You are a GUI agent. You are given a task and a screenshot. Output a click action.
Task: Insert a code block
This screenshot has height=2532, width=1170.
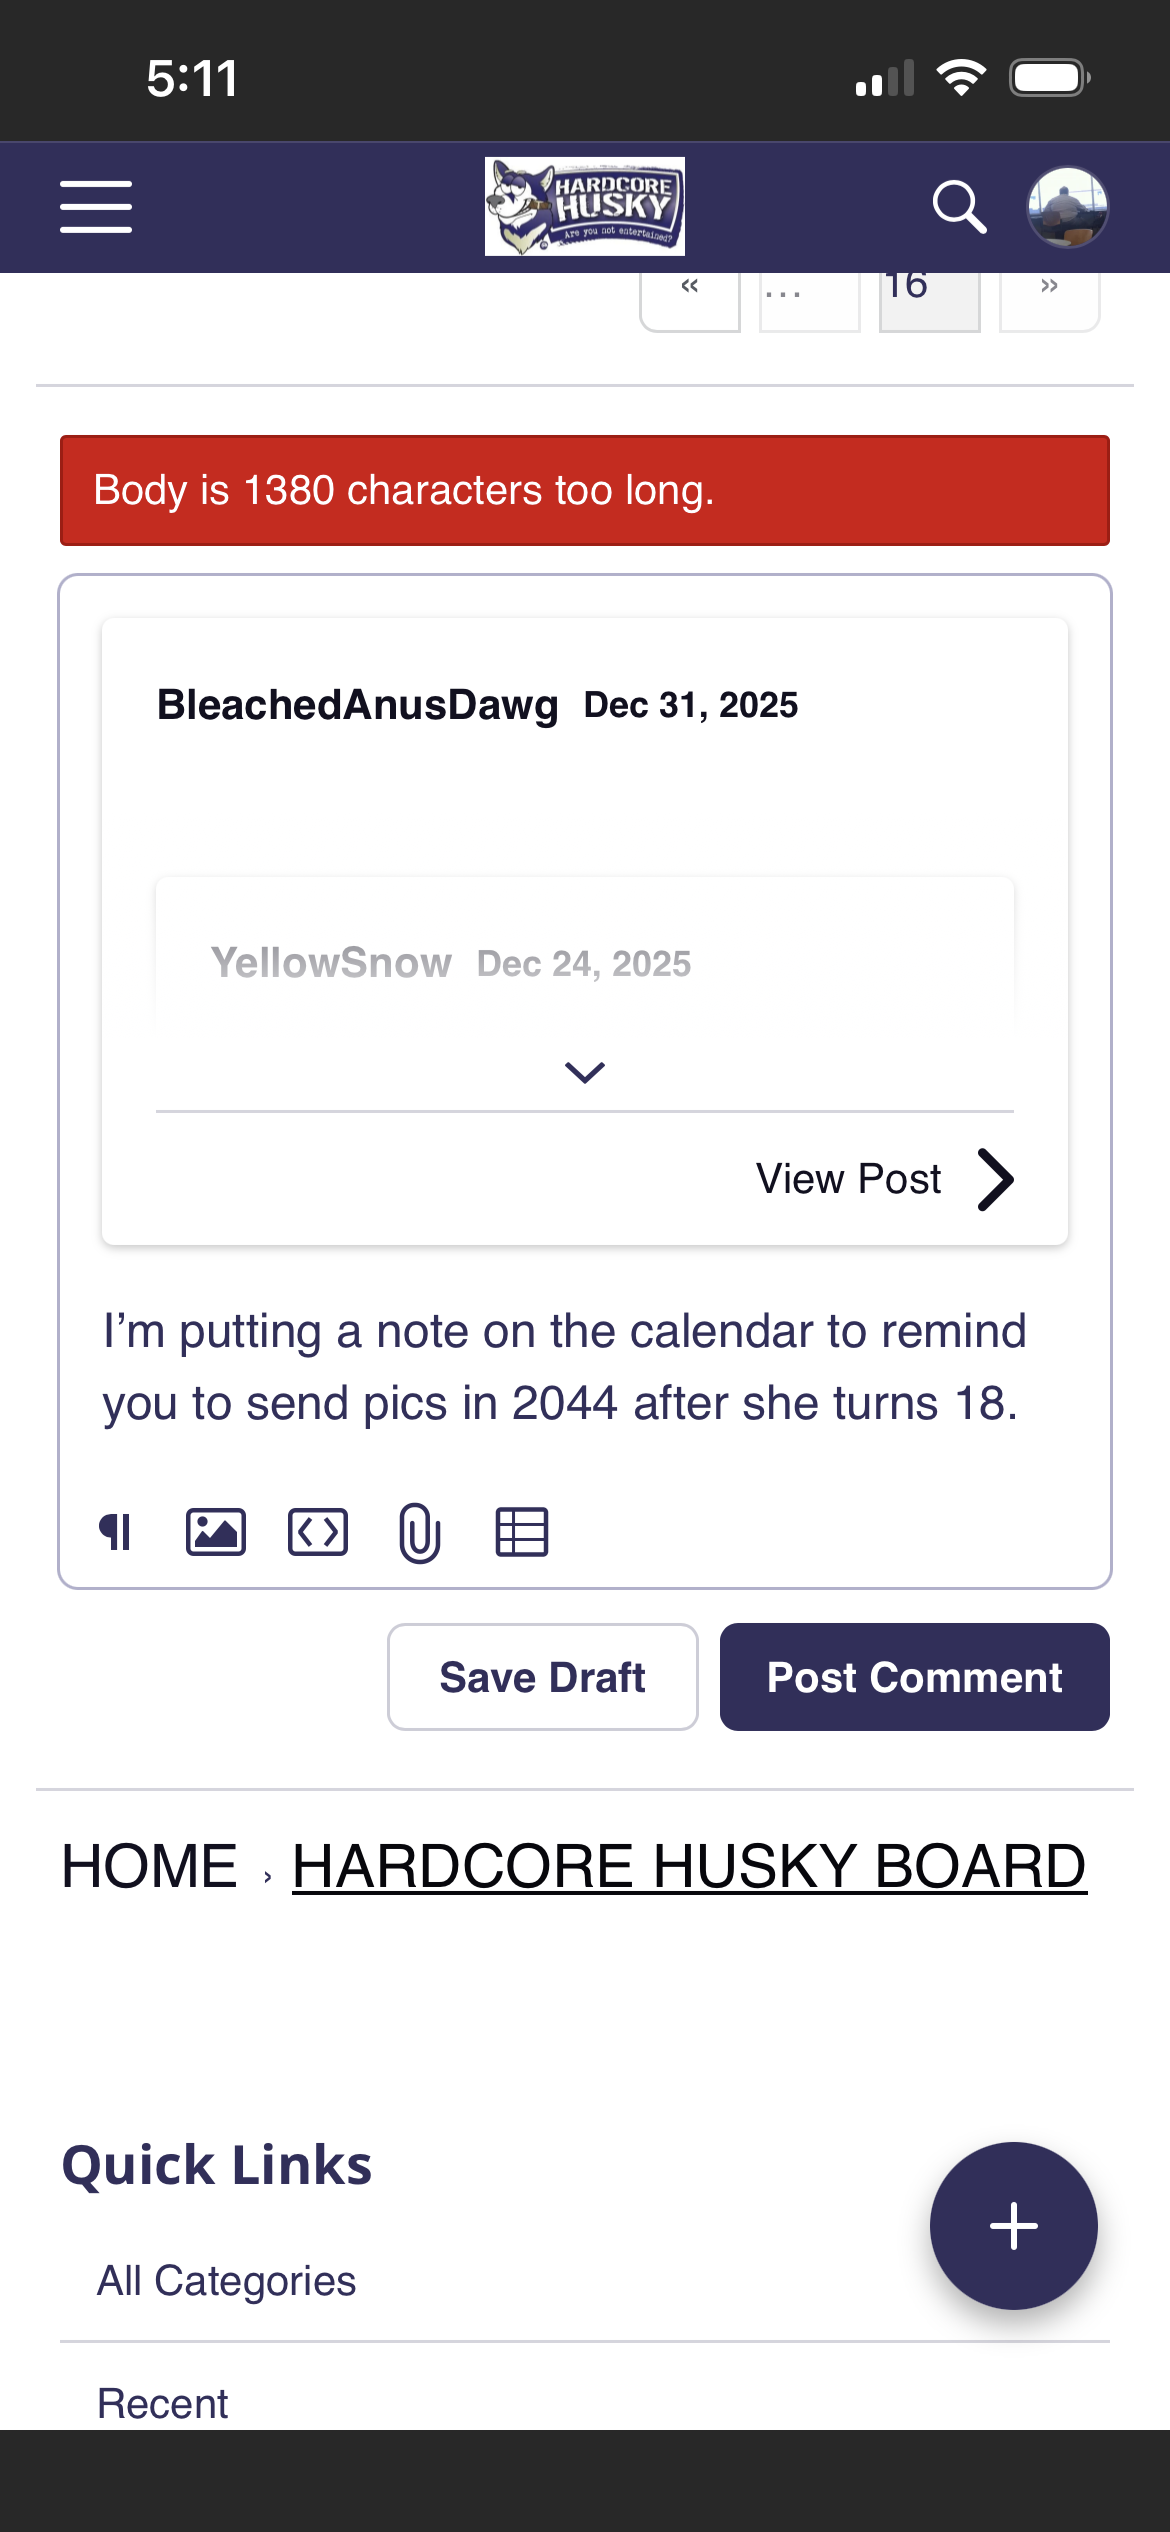coord(318,1532)
